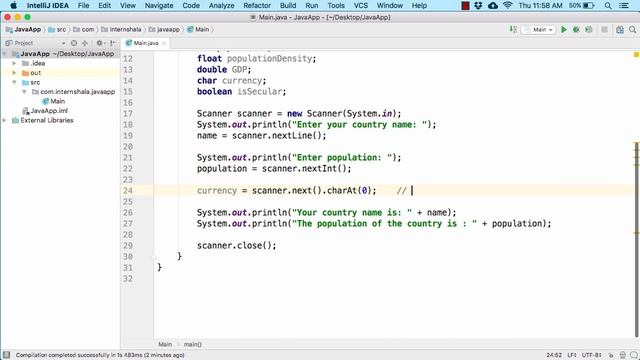The image size is (640, 360).
Task: Click the cloud upload menu bar icon
Action: click(493, 6)
